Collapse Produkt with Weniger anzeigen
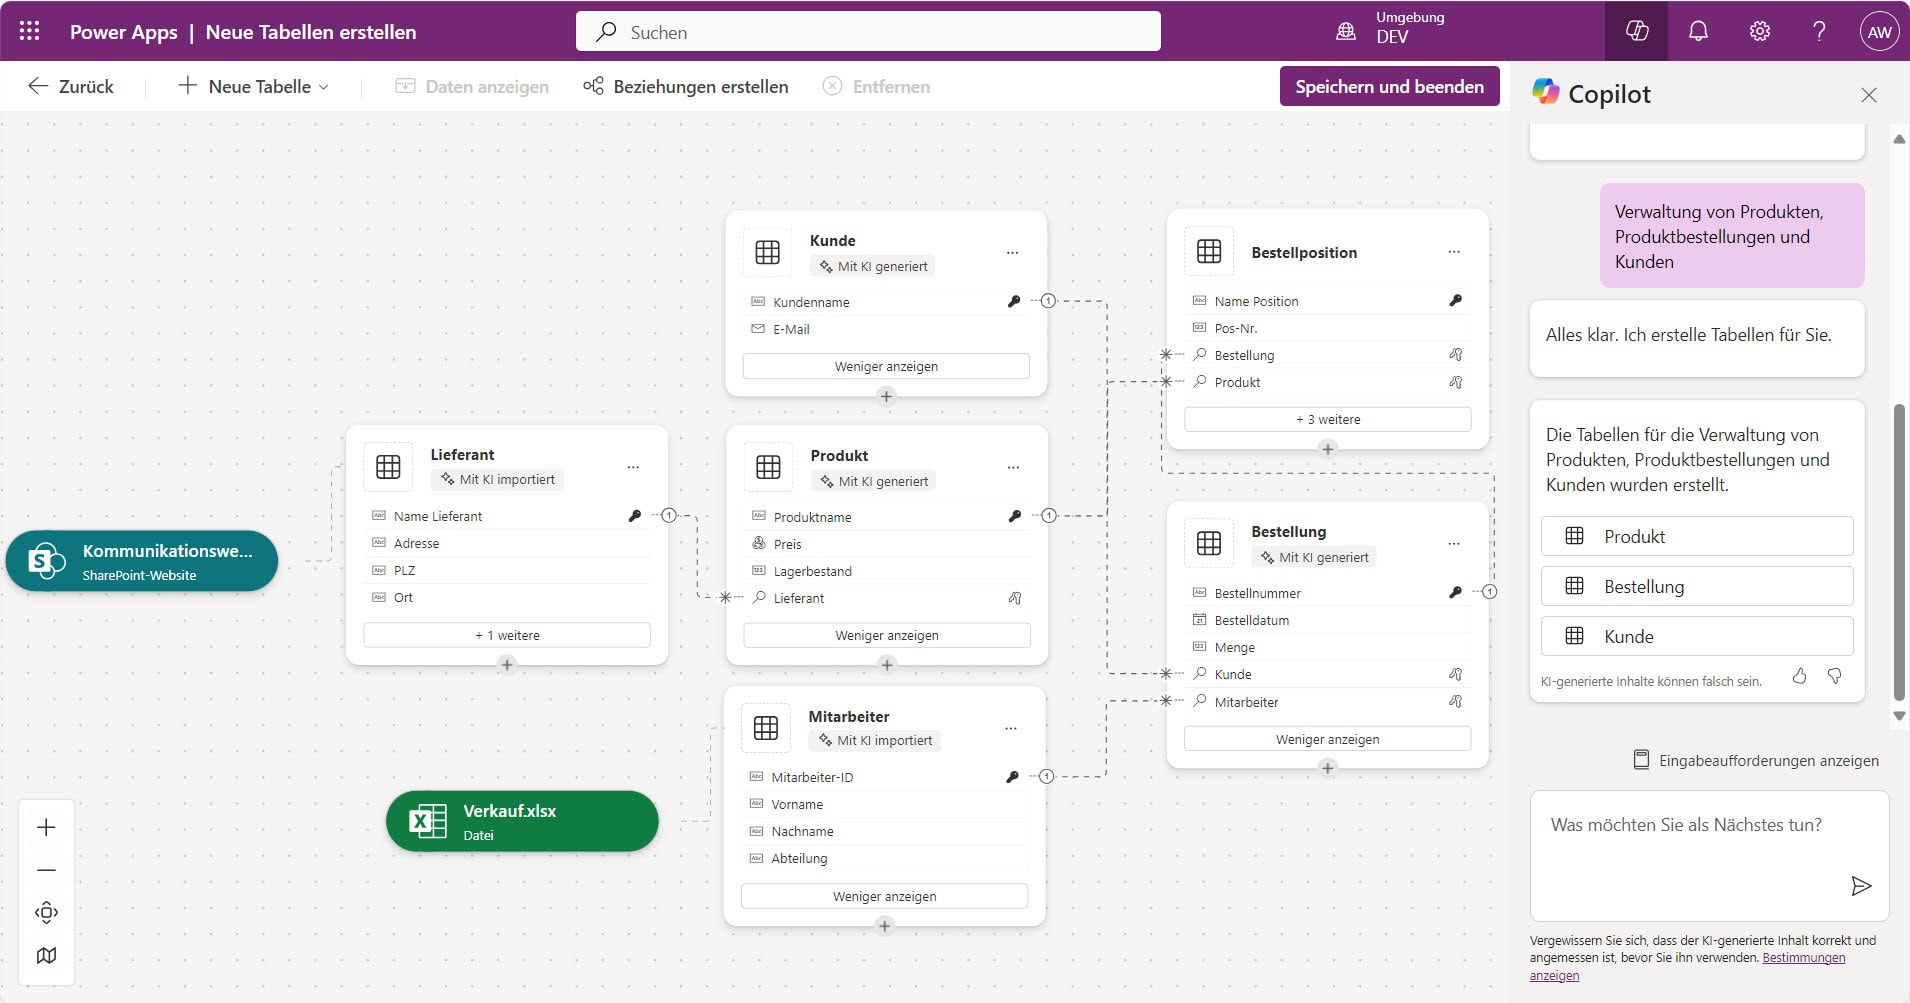The height and width of the screenshot is (1003, 1910). pos(886,635)
